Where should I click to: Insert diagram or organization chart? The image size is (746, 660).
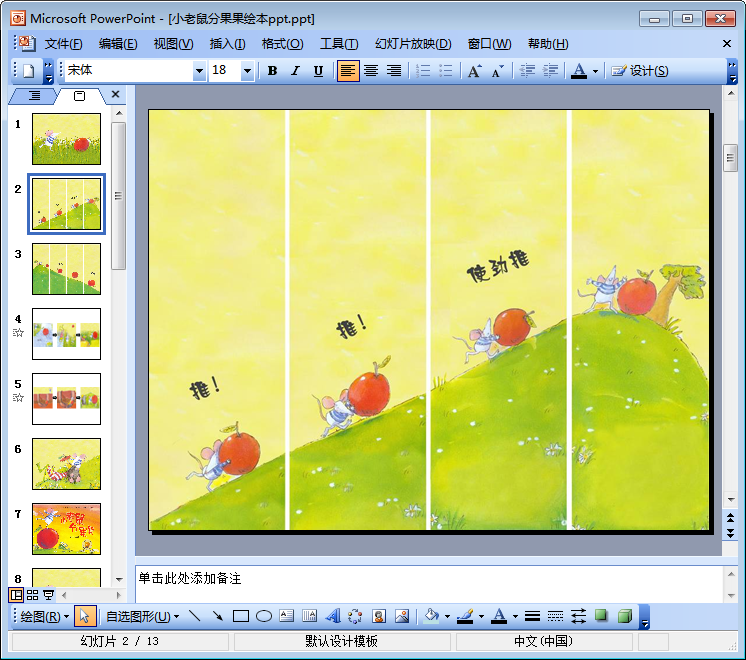355,616
